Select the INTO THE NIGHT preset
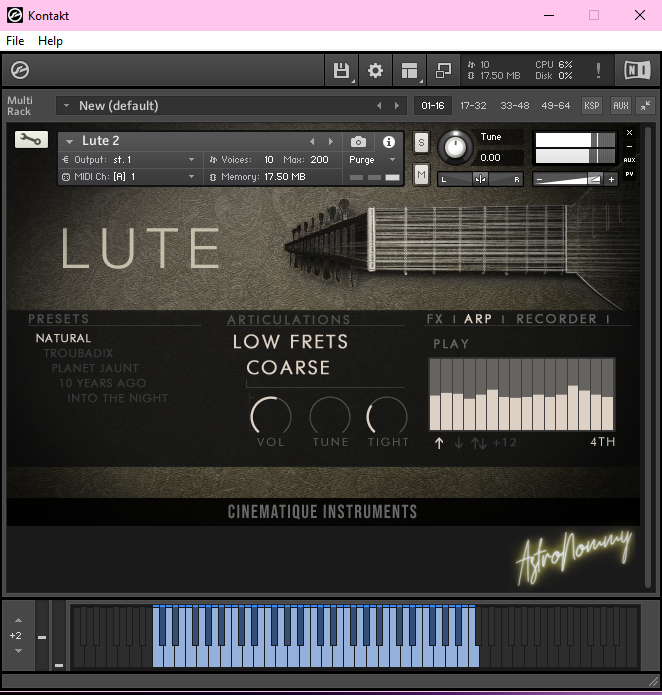Screen dimensions: 662x695 [x=117, y=398]
